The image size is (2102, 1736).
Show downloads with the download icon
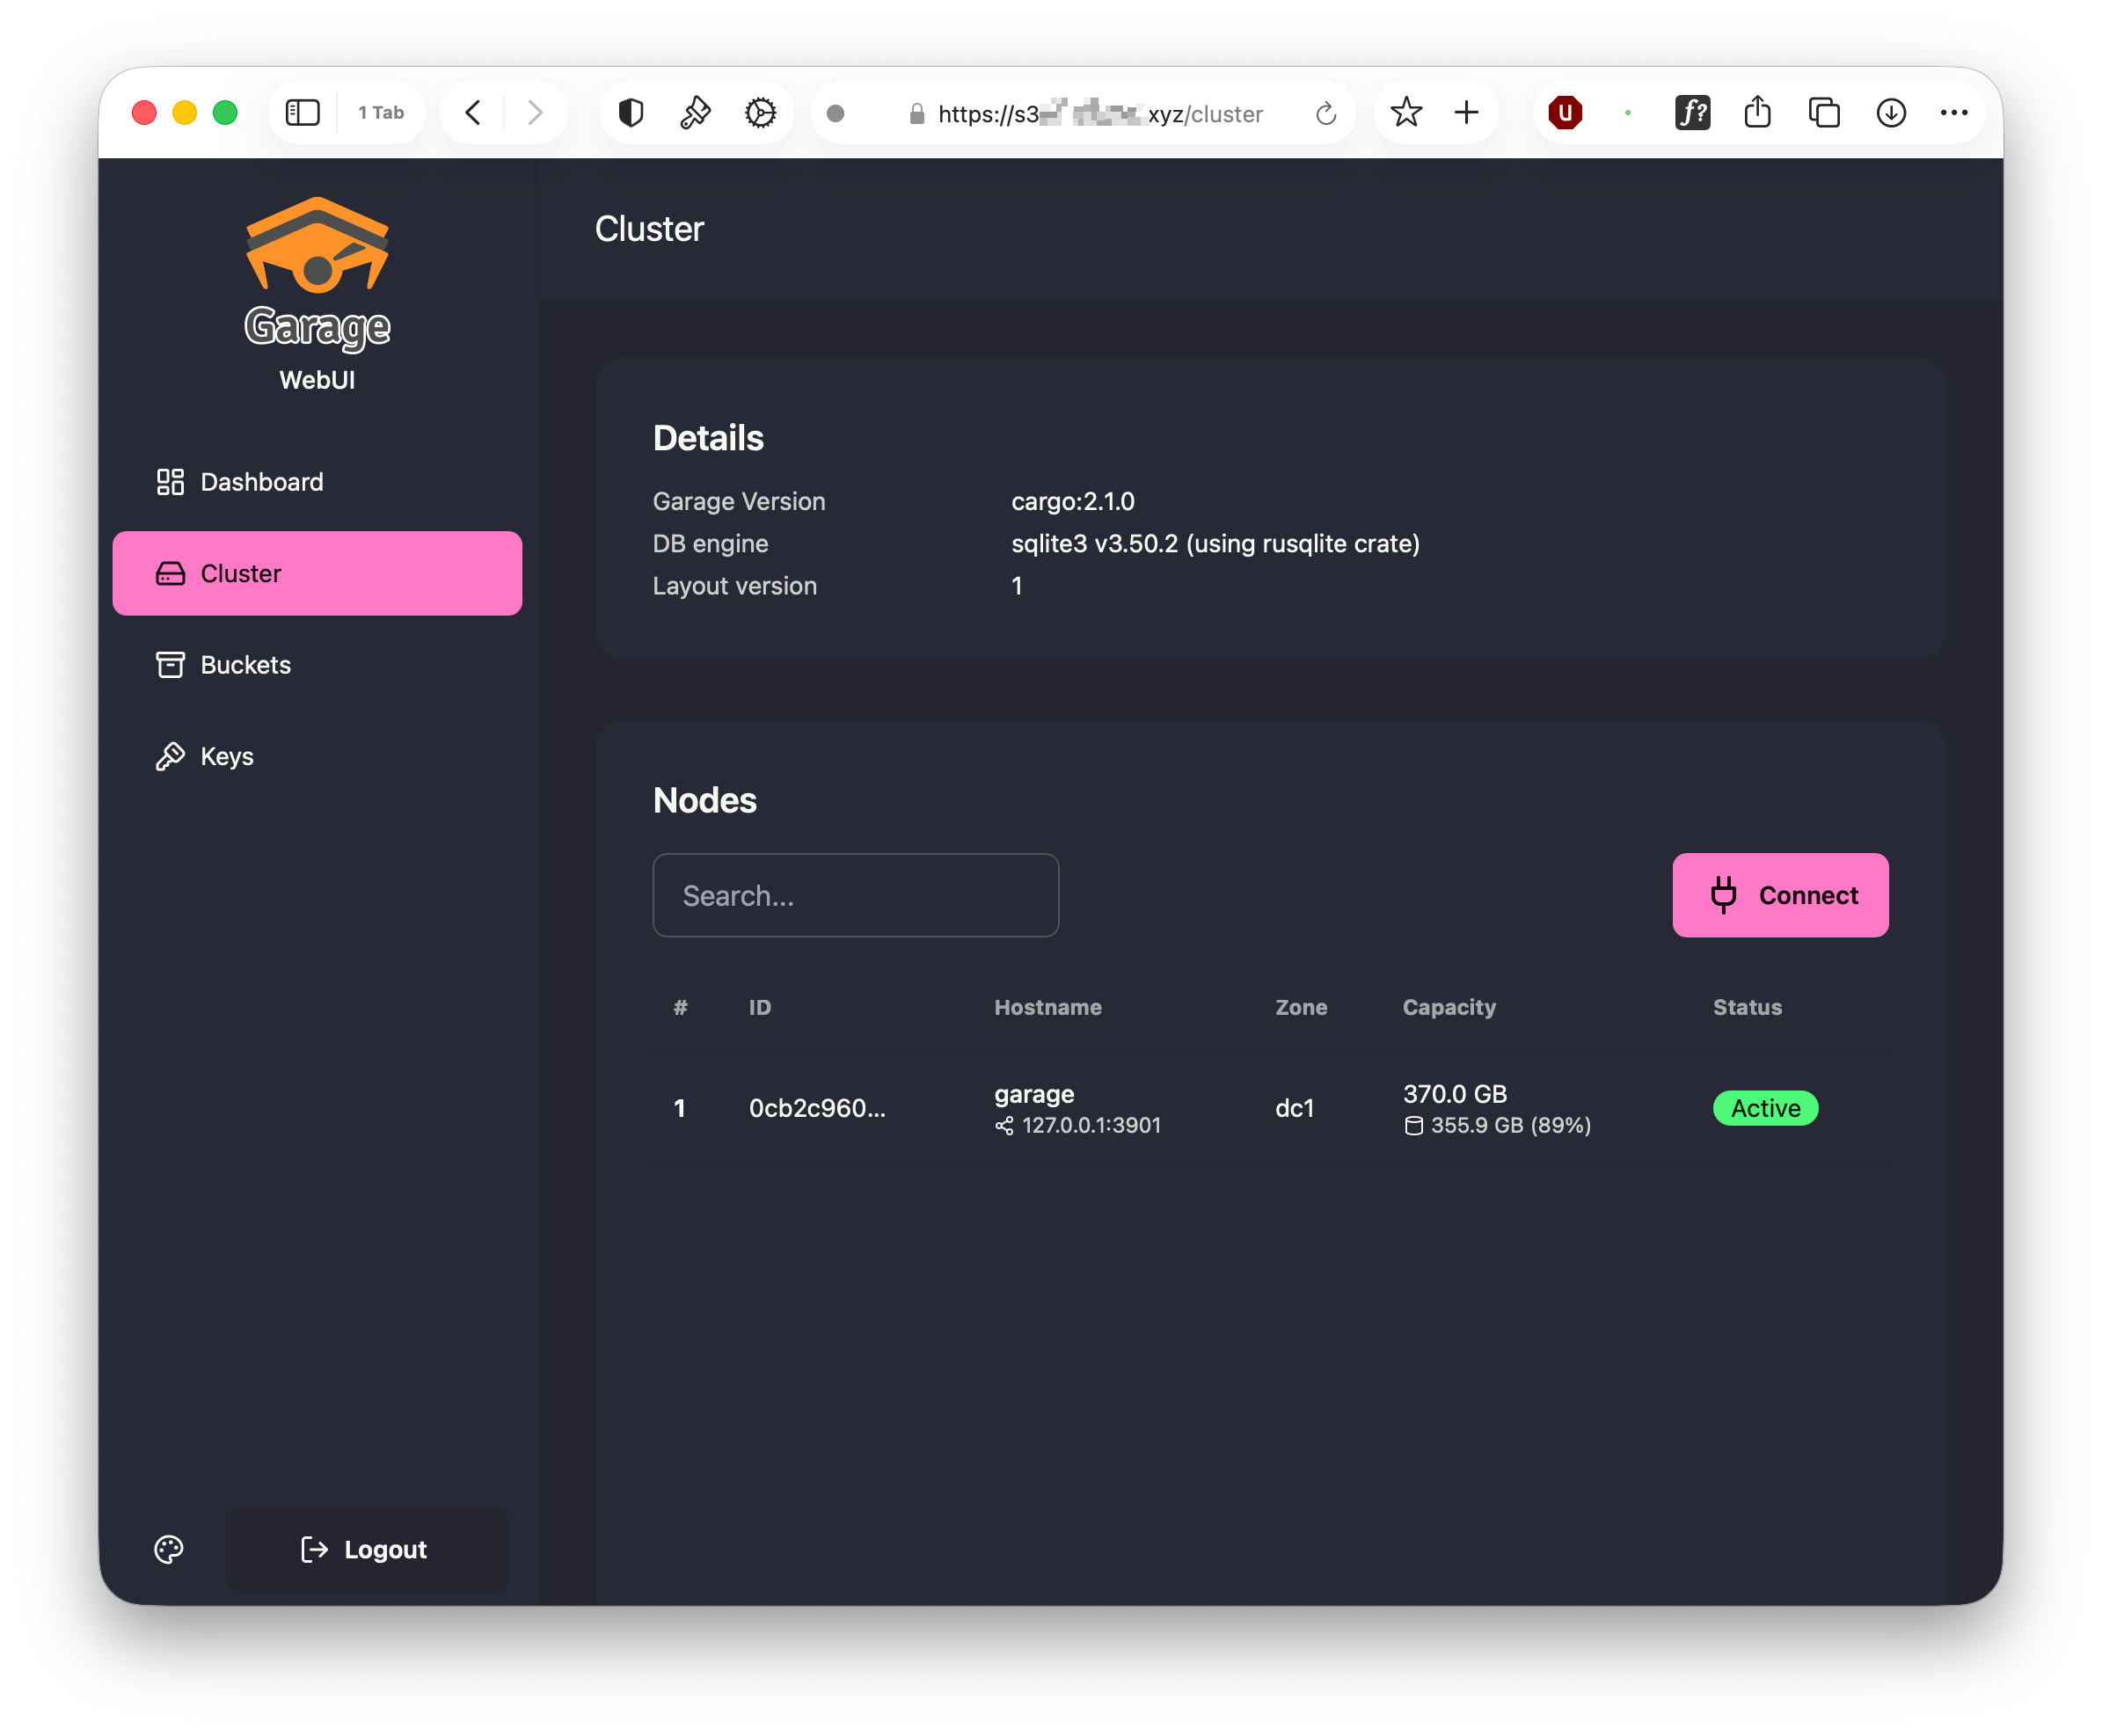pyautogui.click(x=1890, y=113)
